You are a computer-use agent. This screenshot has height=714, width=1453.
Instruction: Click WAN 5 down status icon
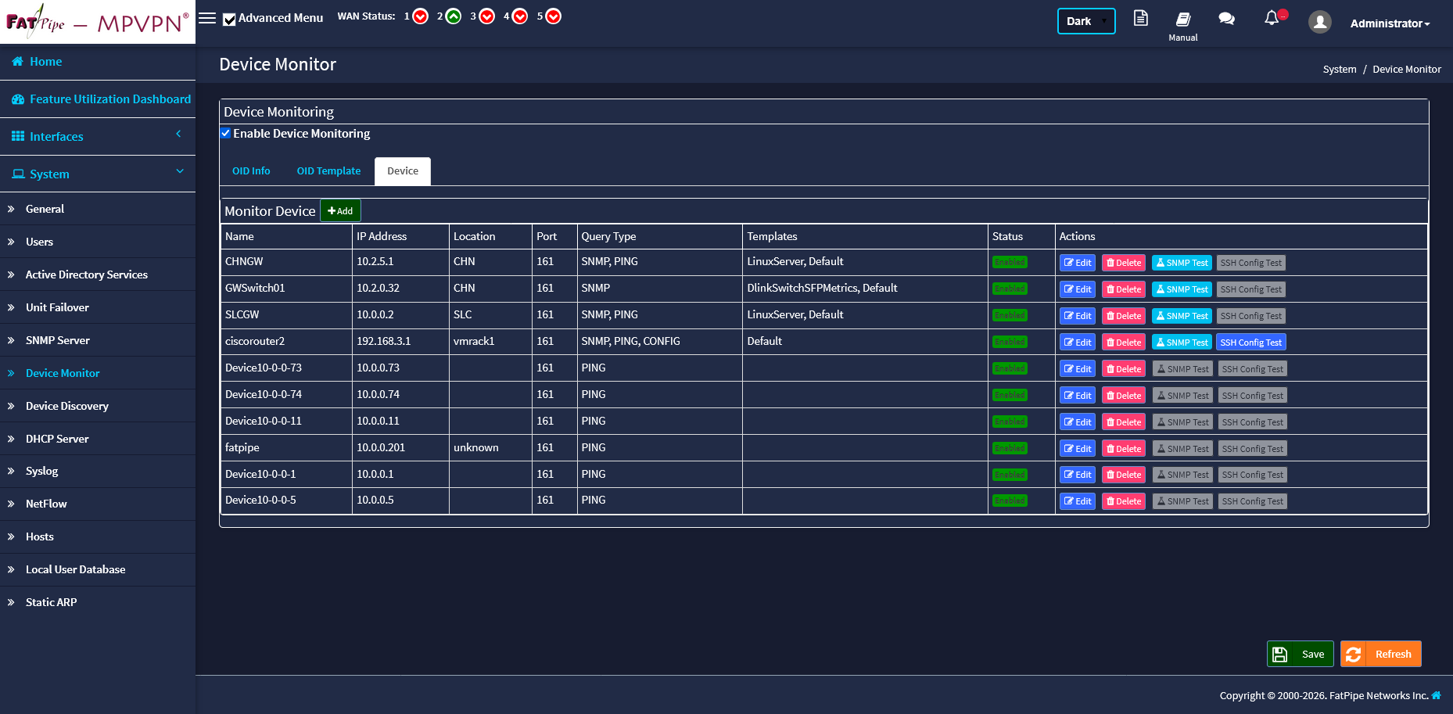tap(553, 16)
